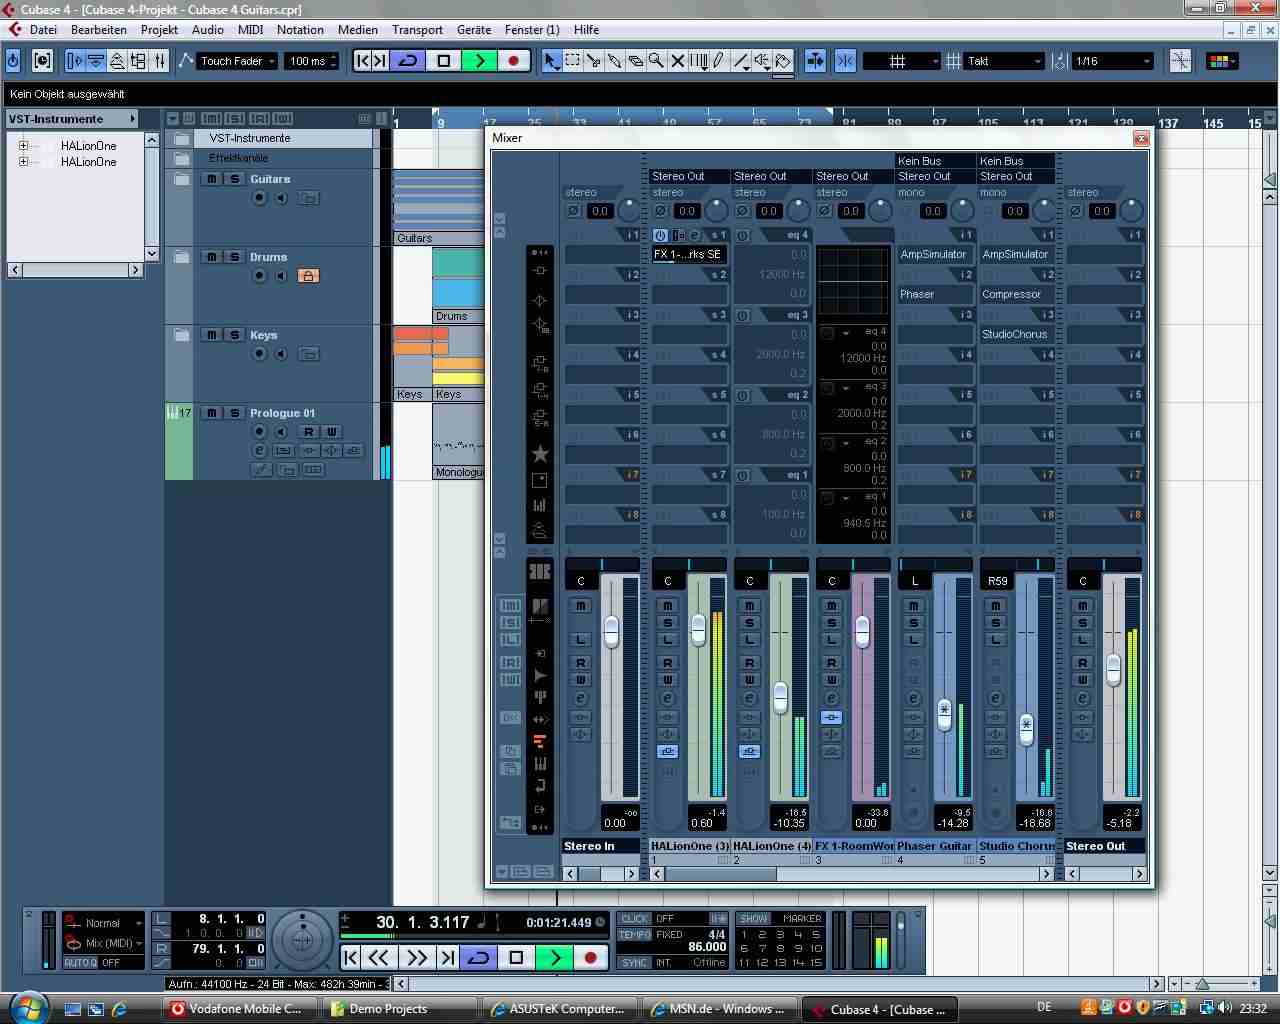Toggle Cycle loop in top toolbar
Image resolution: width=1280 pixels, height=1024 pixels.
408,61
